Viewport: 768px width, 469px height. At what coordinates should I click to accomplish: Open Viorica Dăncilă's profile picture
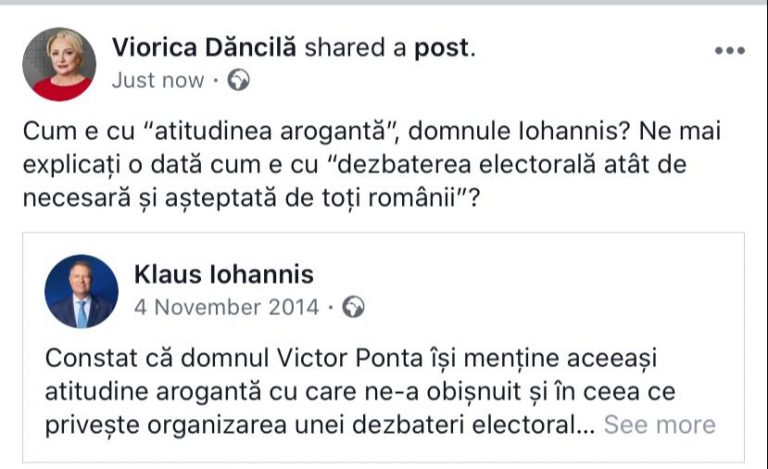tap(59, 63)
